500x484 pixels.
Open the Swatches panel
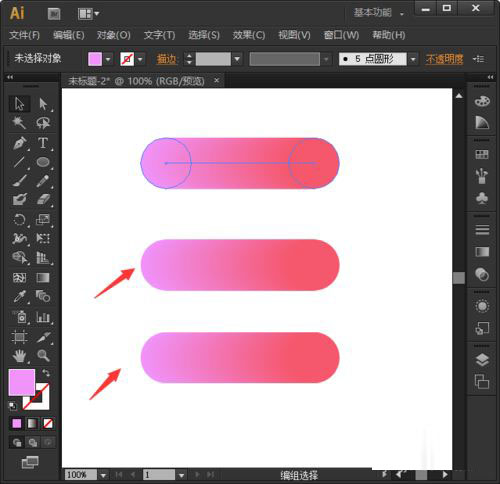click(482, 154)
